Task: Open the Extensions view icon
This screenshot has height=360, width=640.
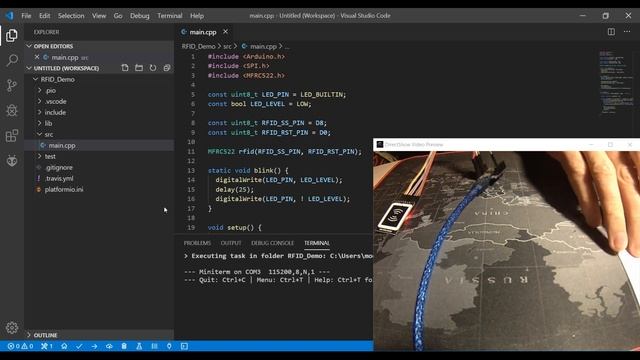Action: tap(12, 136)
